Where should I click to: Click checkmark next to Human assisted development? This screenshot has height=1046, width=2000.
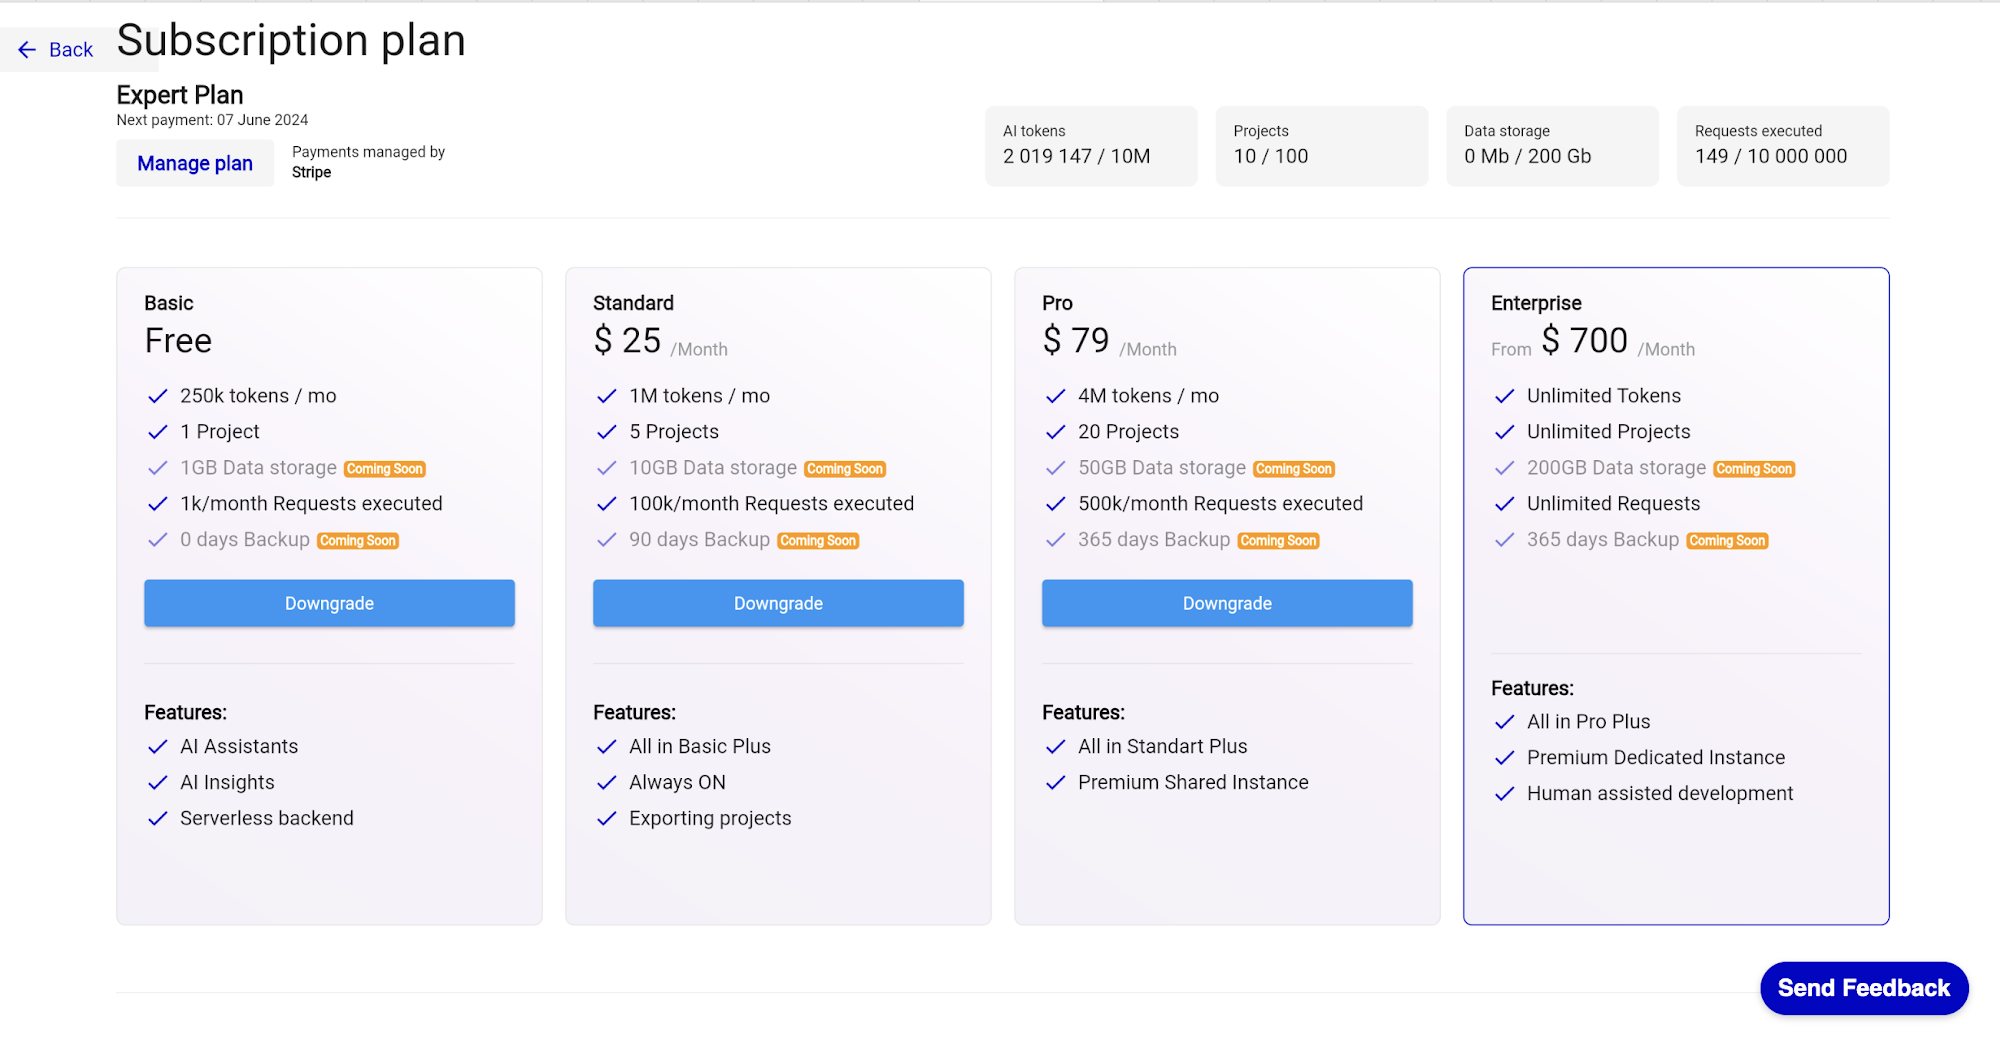pyautogui.click(x=1504, y=794)
